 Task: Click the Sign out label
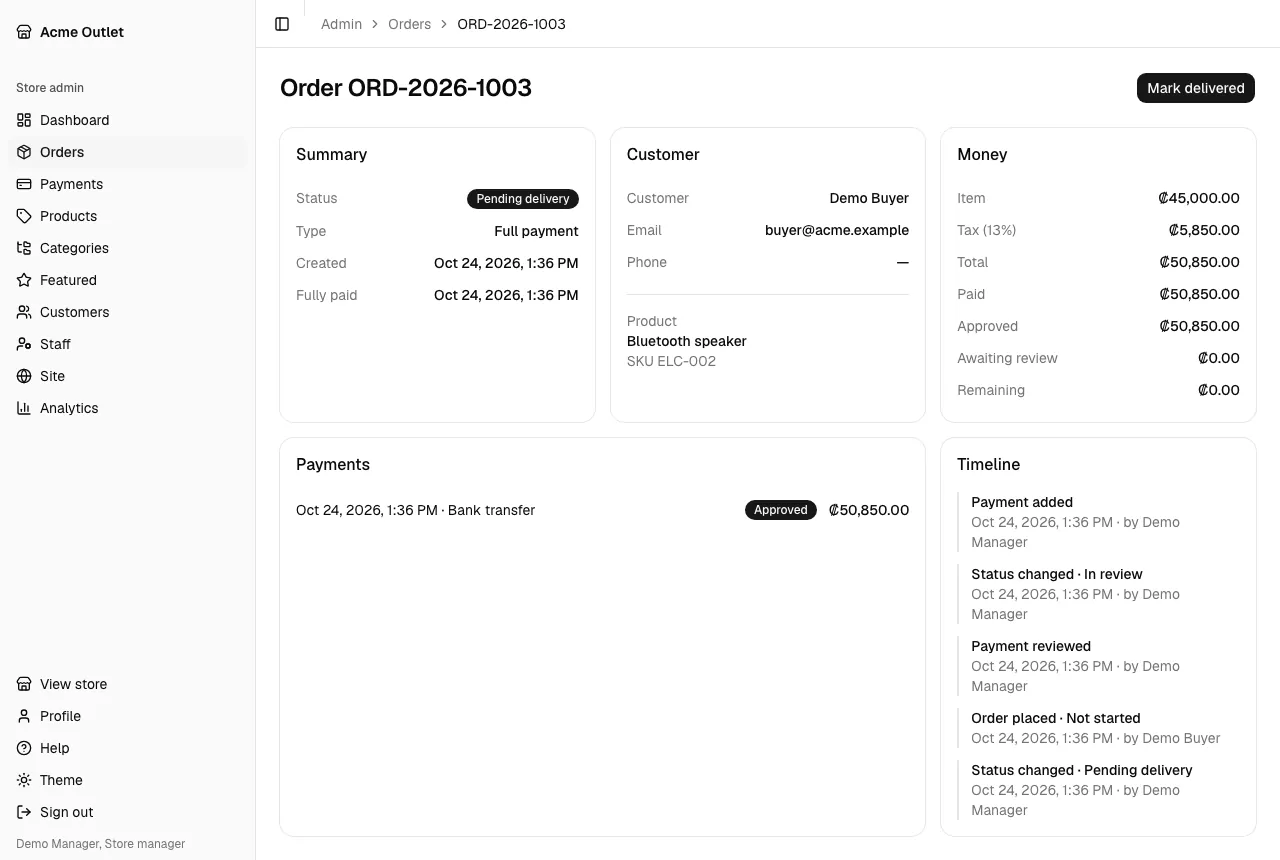[x=67, y=812]
